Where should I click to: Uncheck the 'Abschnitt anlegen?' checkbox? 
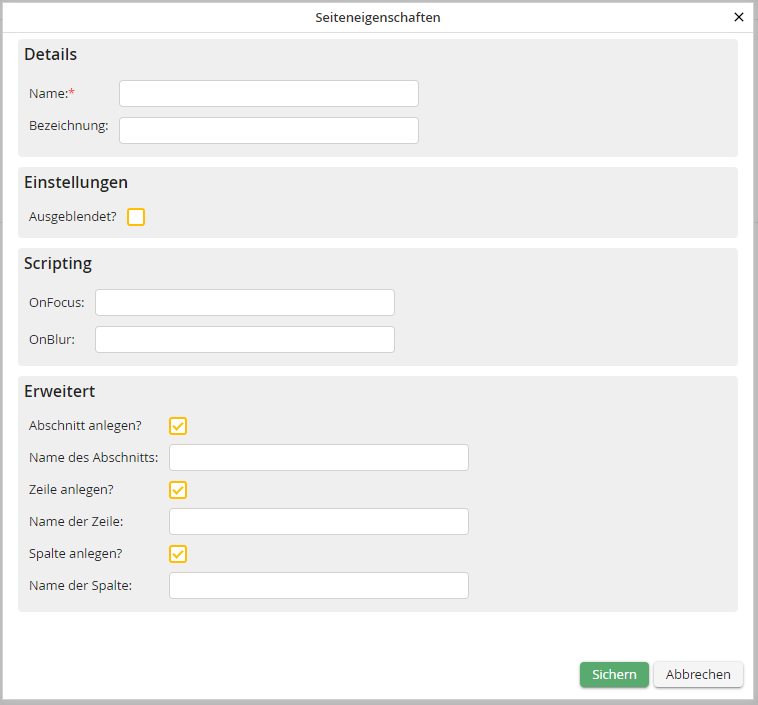(x=178, y=426)
